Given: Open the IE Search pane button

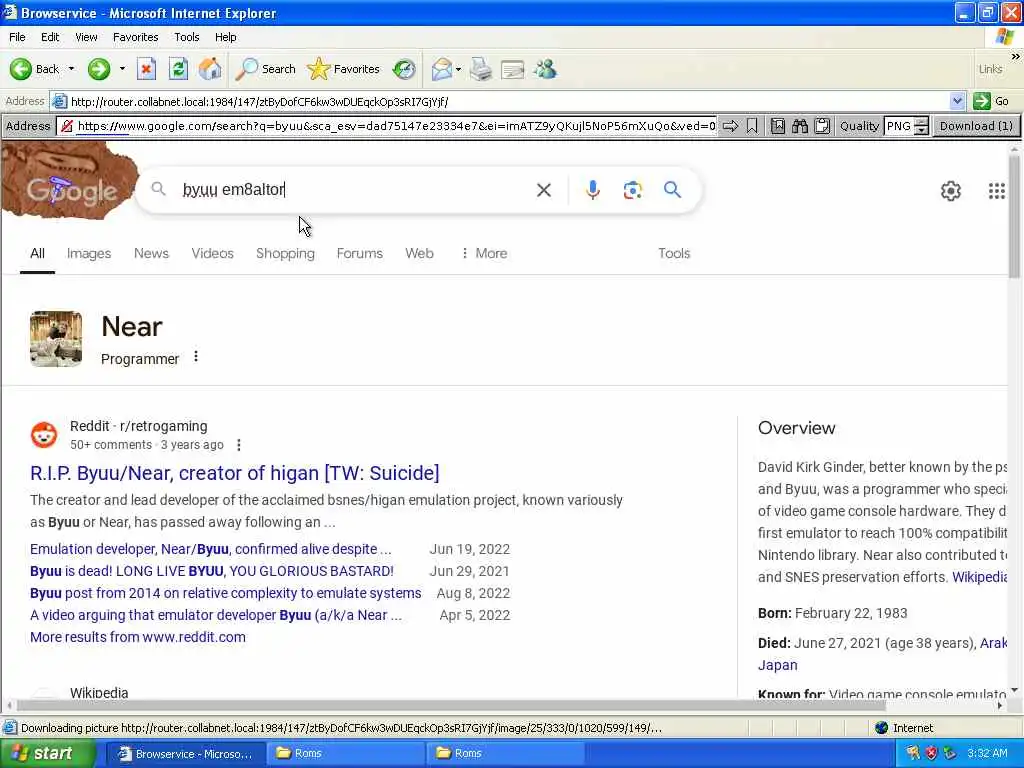Looking at the screenshot, I should click(x=266, y=69).
